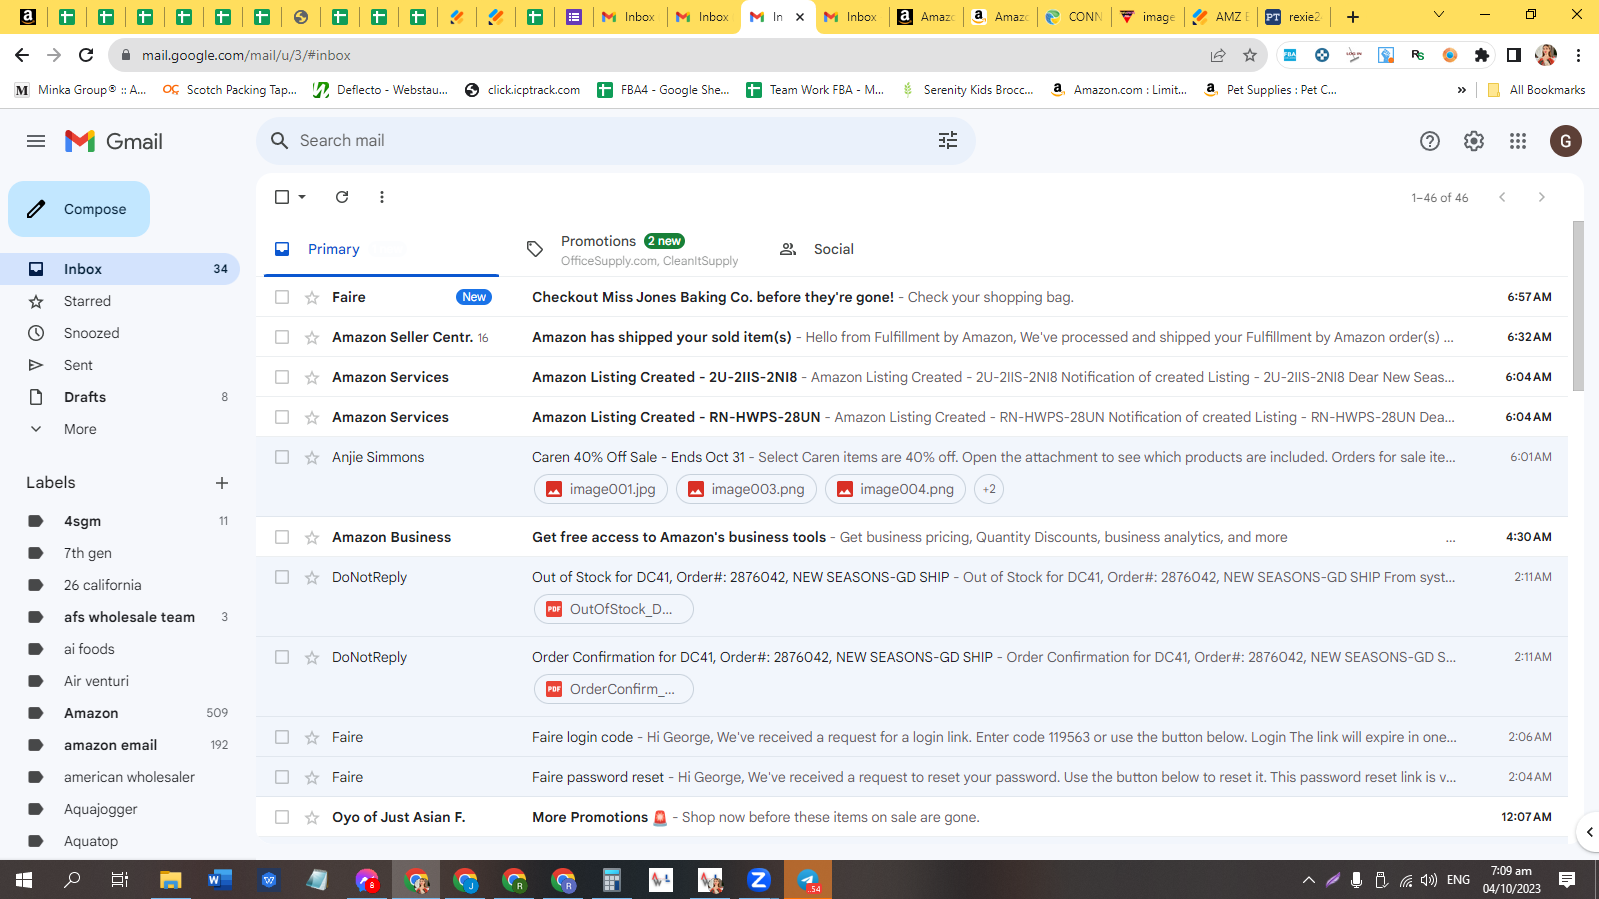
Task: Open Chrome's customize menu
Action: (1578, 55)
